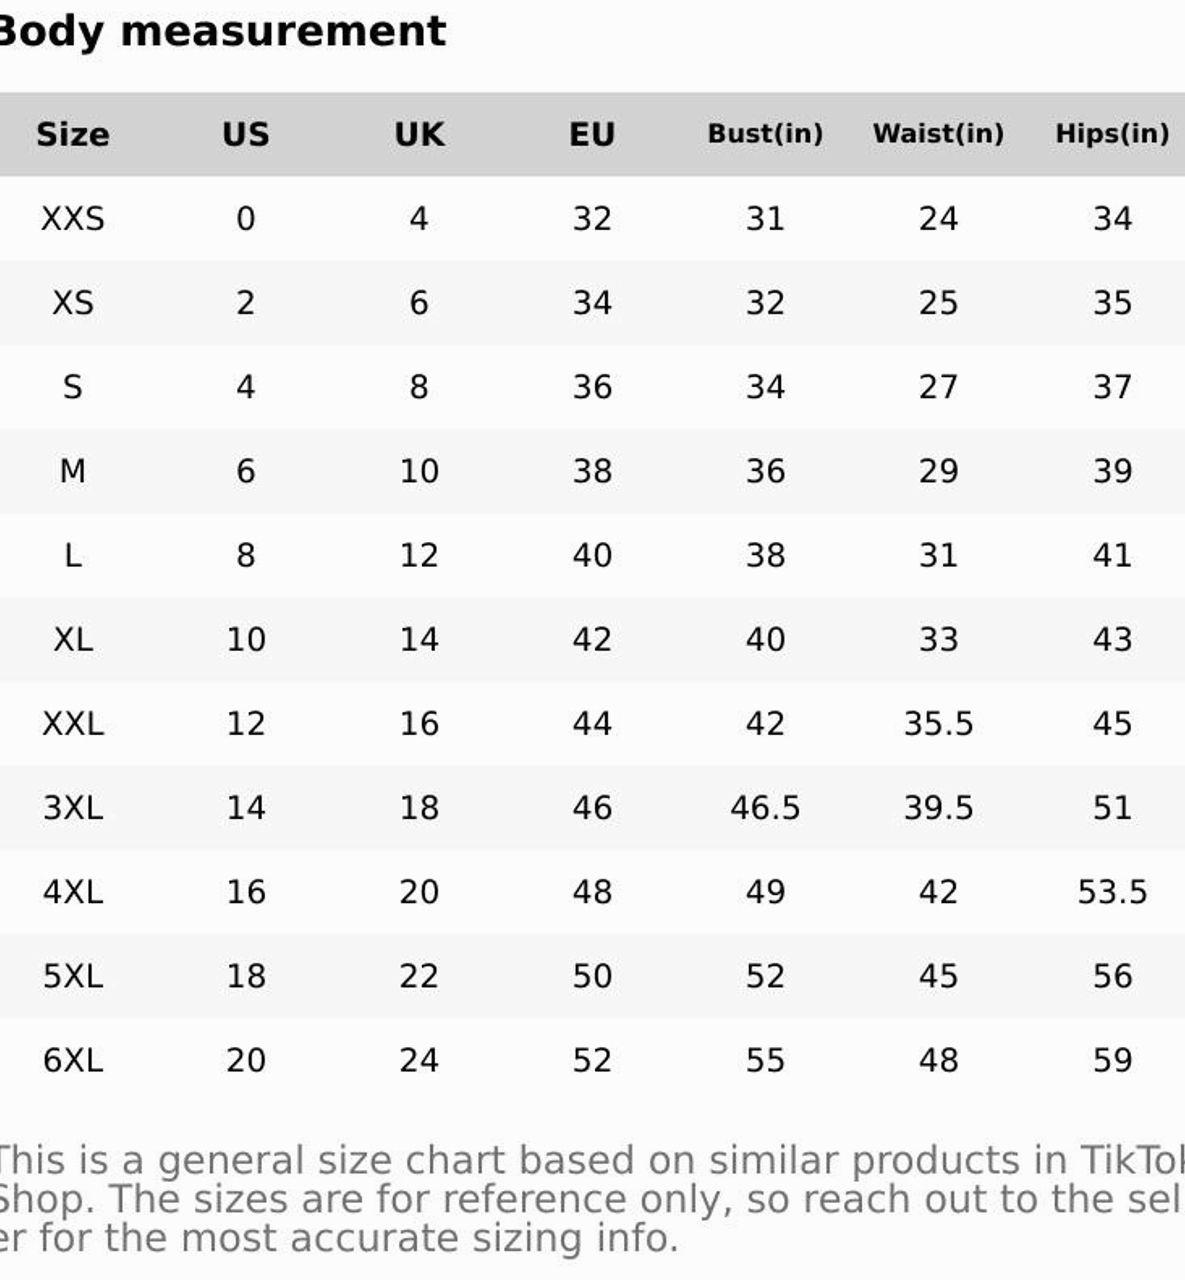Select the 3XL size row label

[x=72, y=807]
